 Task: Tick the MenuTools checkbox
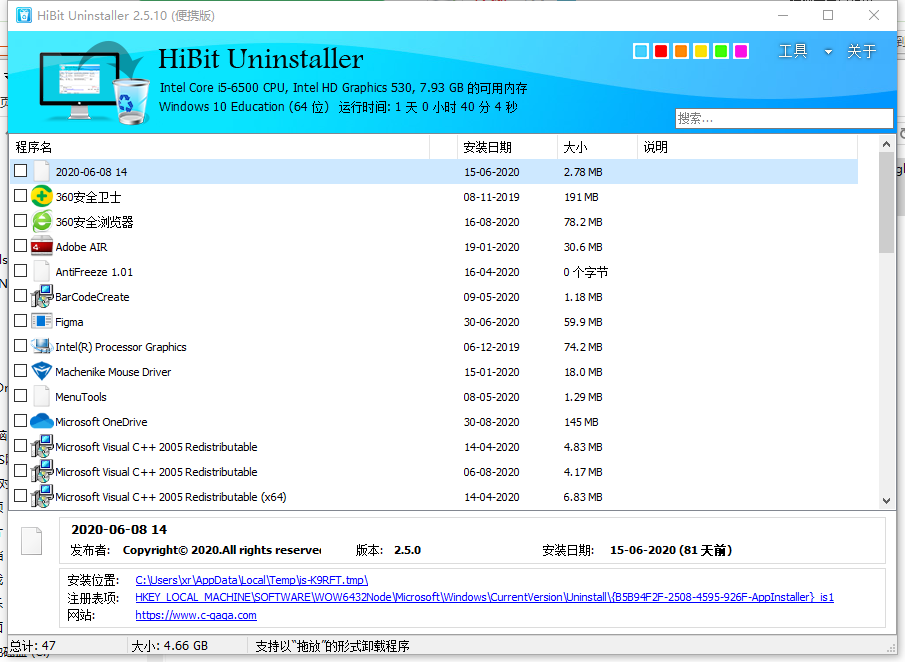(20, 395)
